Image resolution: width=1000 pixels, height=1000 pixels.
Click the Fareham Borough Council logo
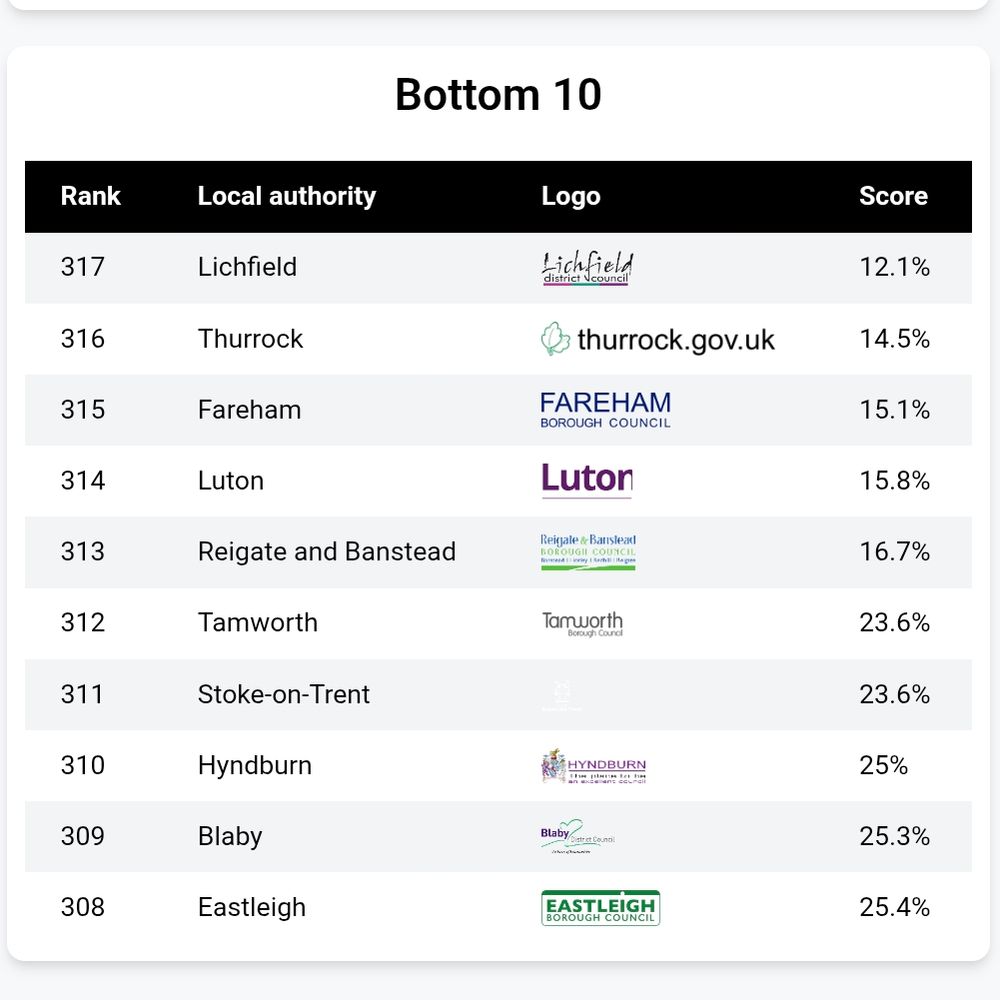(x=605, y=410)
